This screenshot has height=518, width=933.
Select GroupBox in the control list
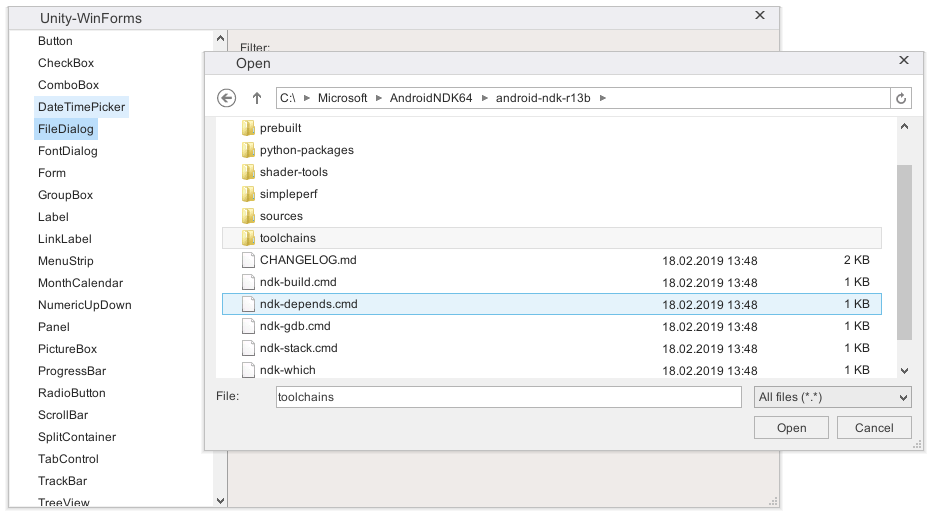[65, 195]
